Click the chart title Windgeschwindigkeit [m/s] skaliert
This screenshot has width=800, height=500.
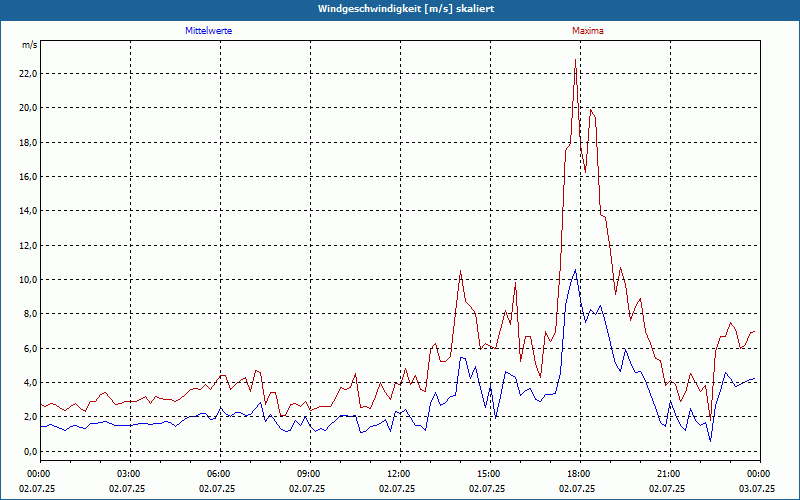coord(406,9)
